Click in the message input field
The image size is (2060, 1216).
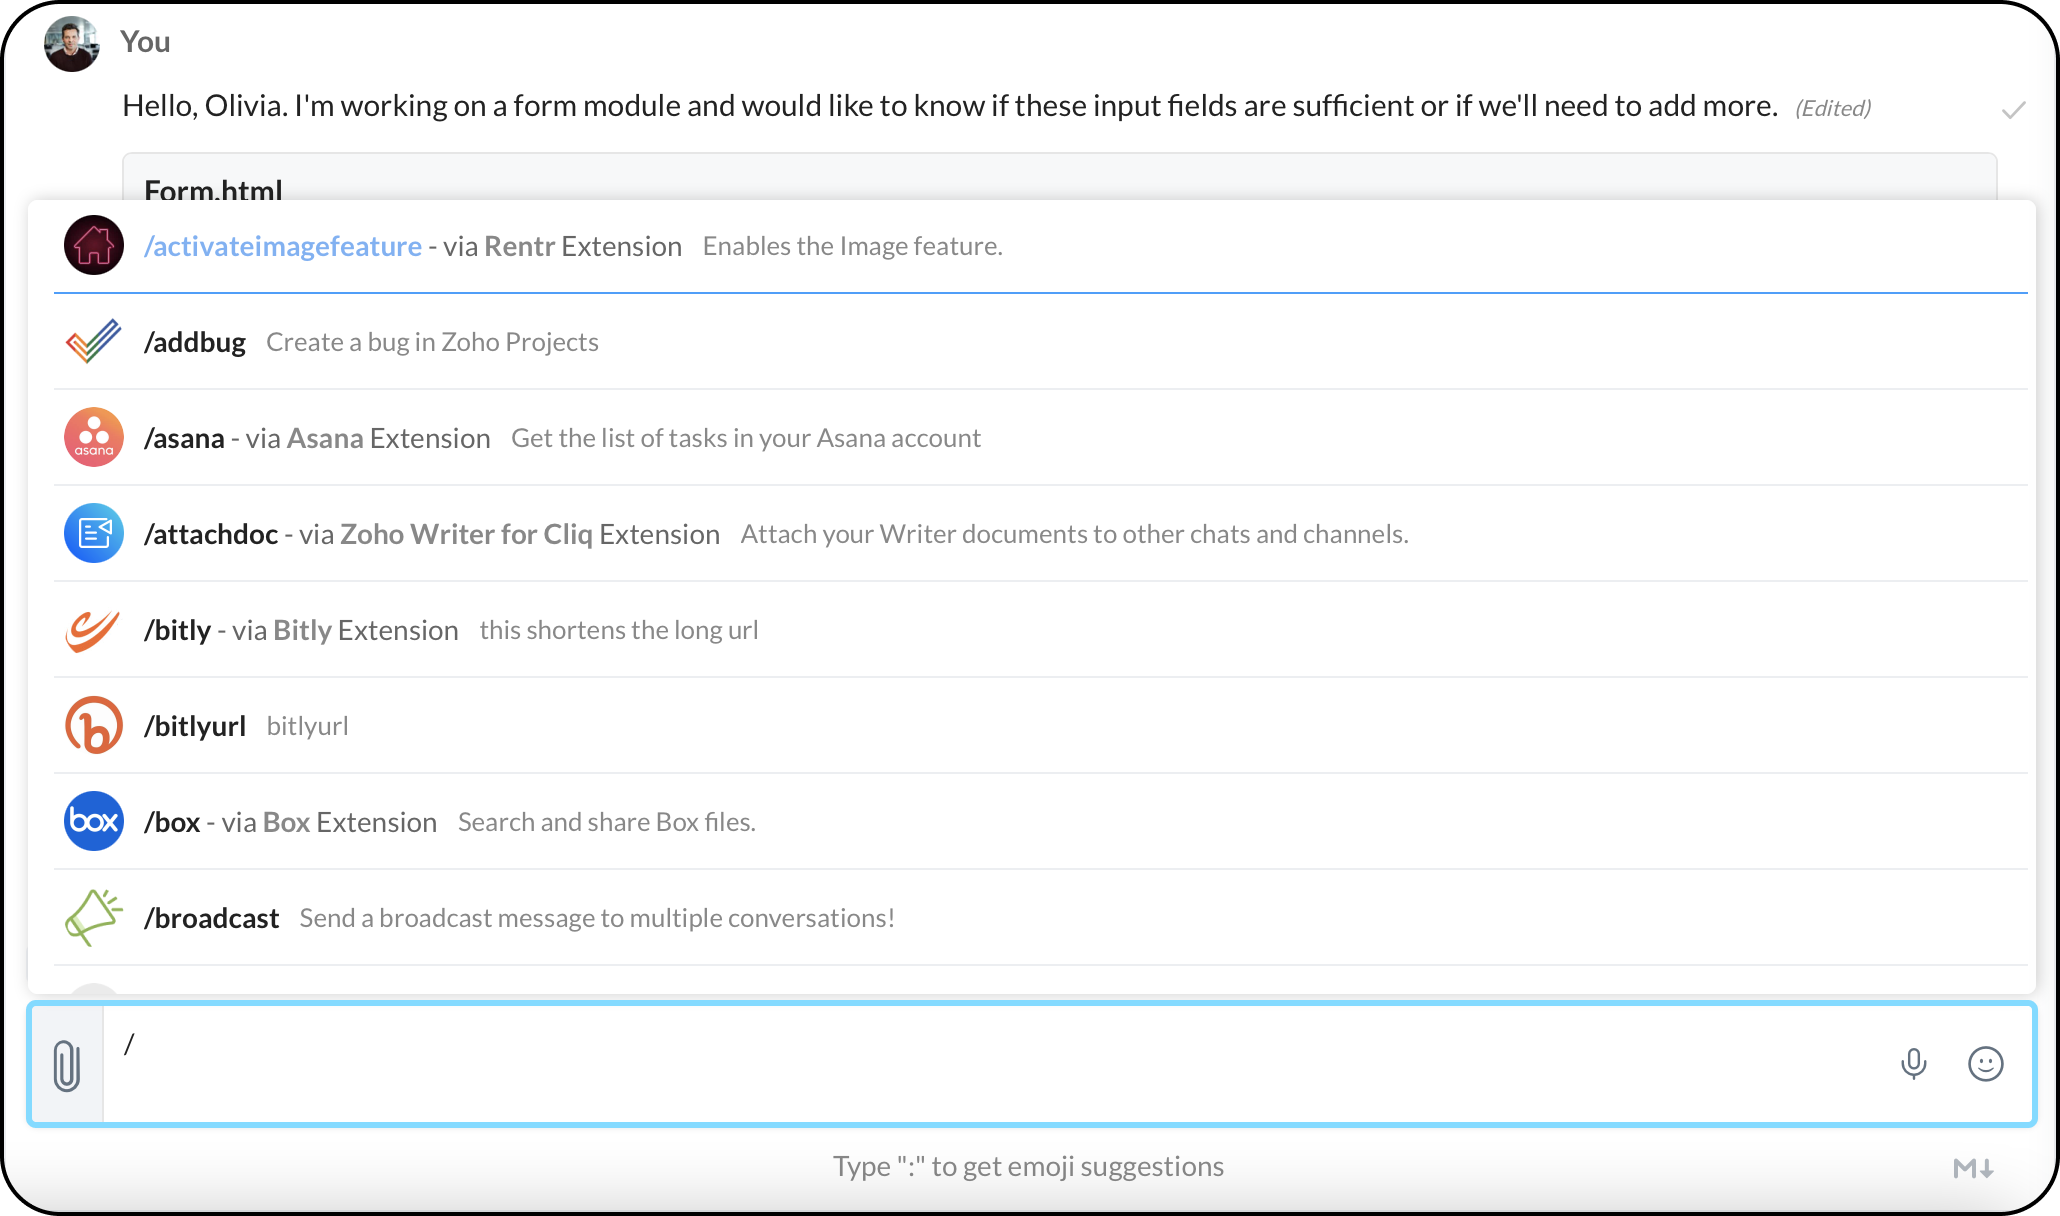click(x=1000, y=1064)
